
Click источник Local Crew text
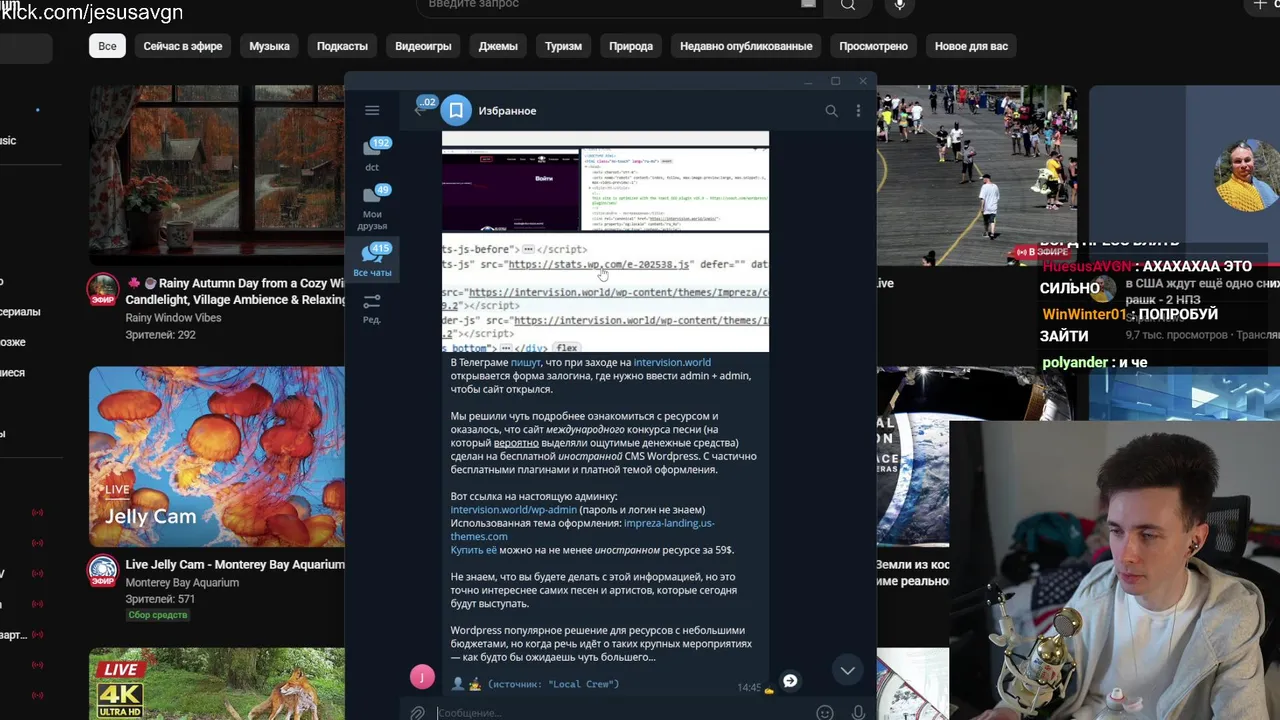tap(553, 684)
